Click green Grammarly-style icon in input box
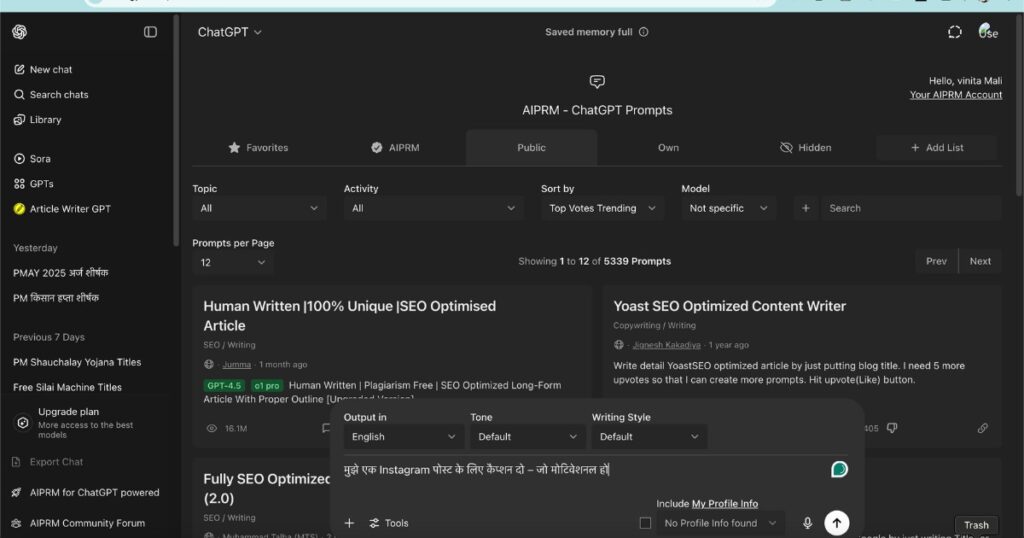Screen dimensions: 1024x538 click(839, 469)
